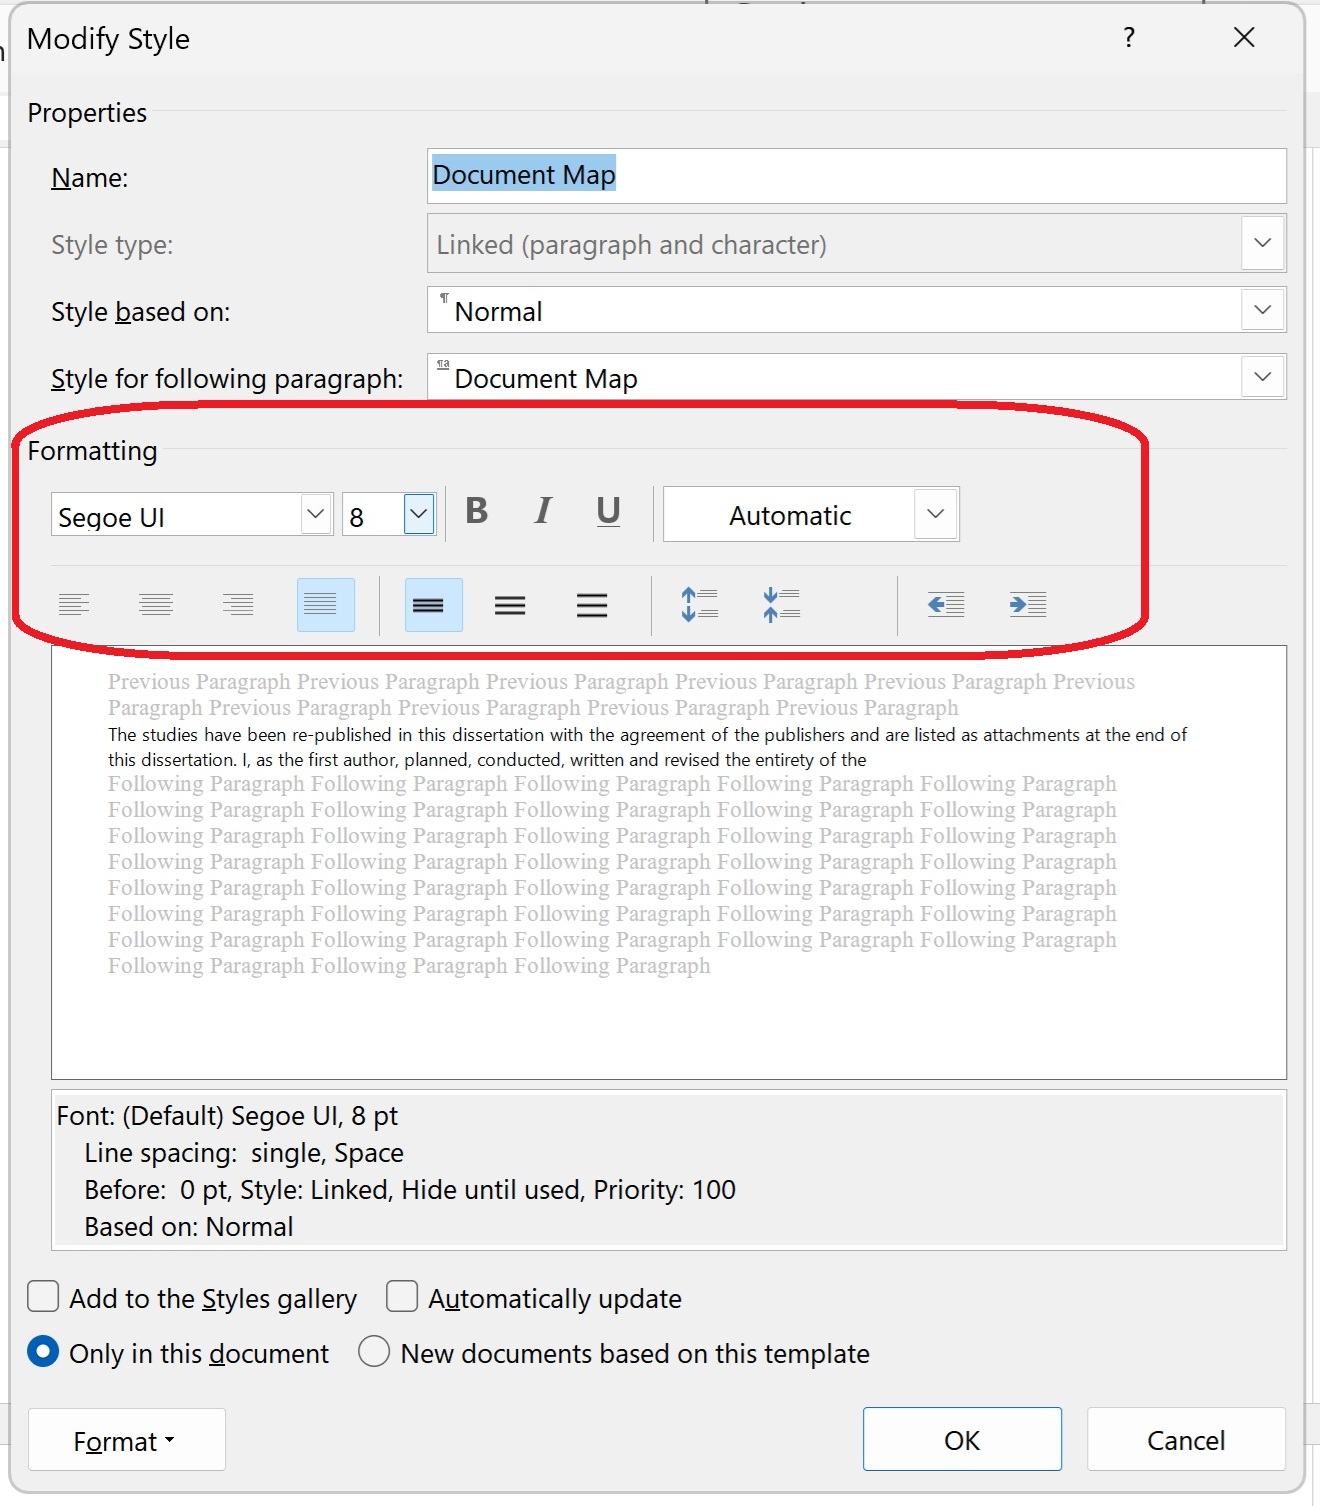Open Style based on dropdown
The image size is (1320, 1506).
(1262, 311)
